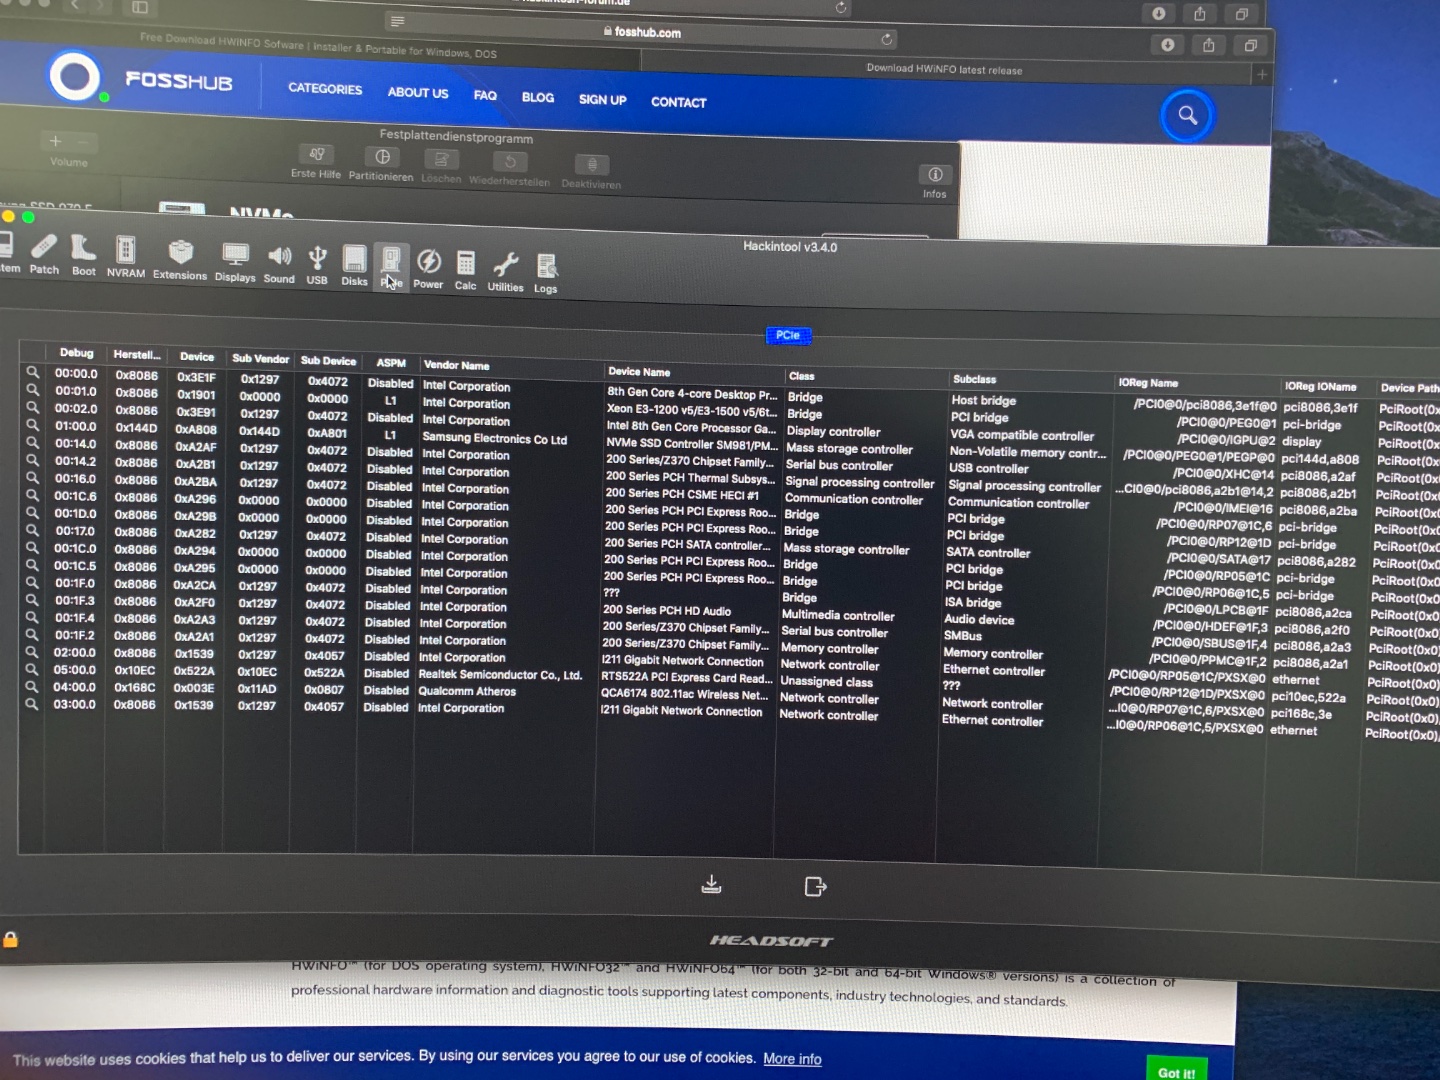Click the magnifier icon for row 02:00.0
The width and height of the screenshot is (1440, 1080).
(x=32, y=651)
